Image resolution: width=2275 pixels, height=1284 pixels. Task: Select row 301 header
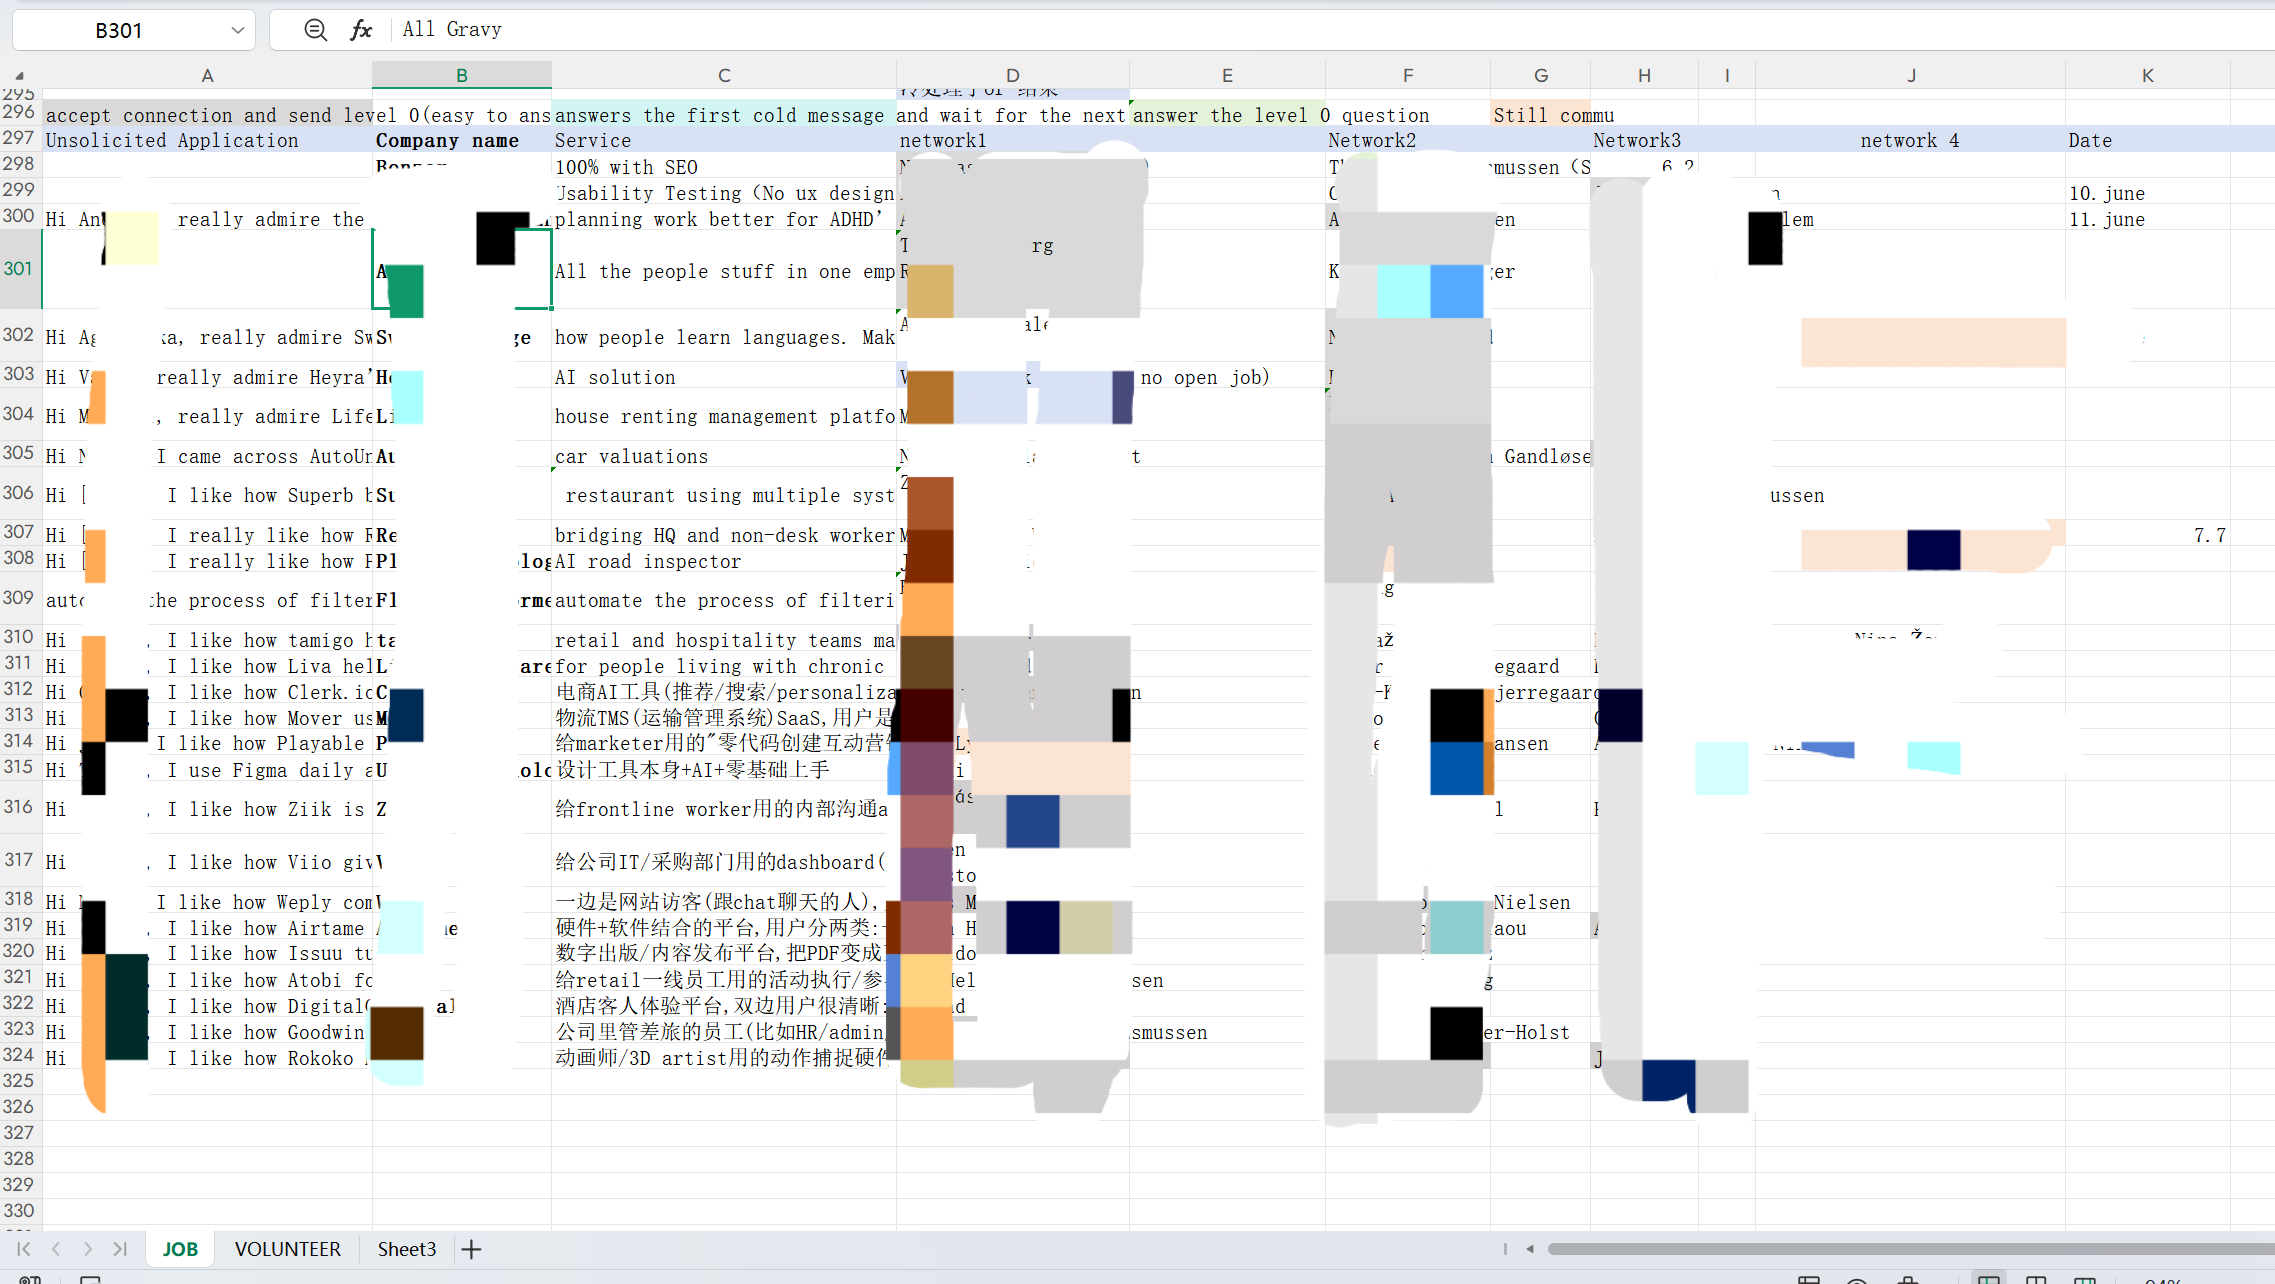pos(20,268)
